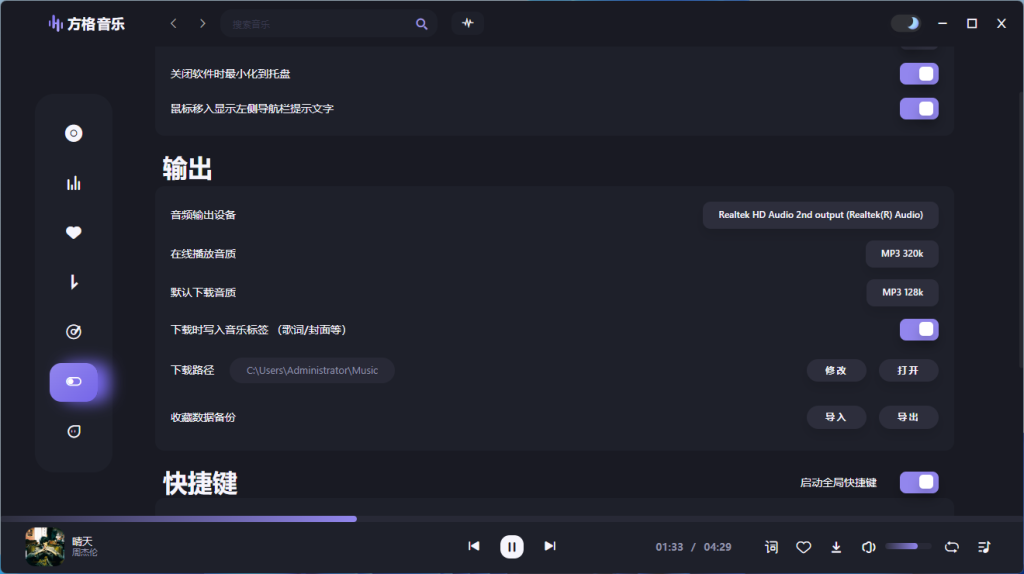1024x574 pixels.
Task: Open the about face icon in sidebar
Action: [x=74, y=432]
